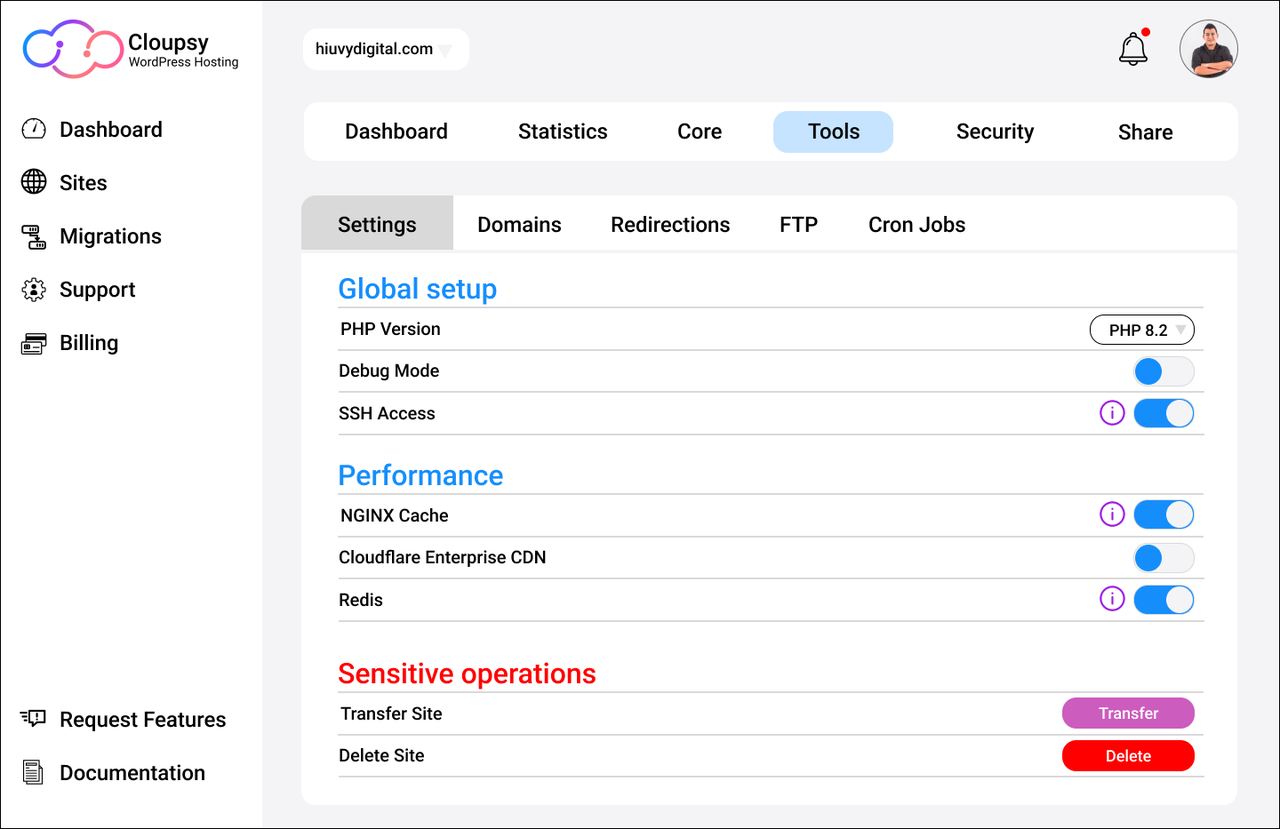
Task: Click the Transfer button
Action: click(x=1128, y=713)
